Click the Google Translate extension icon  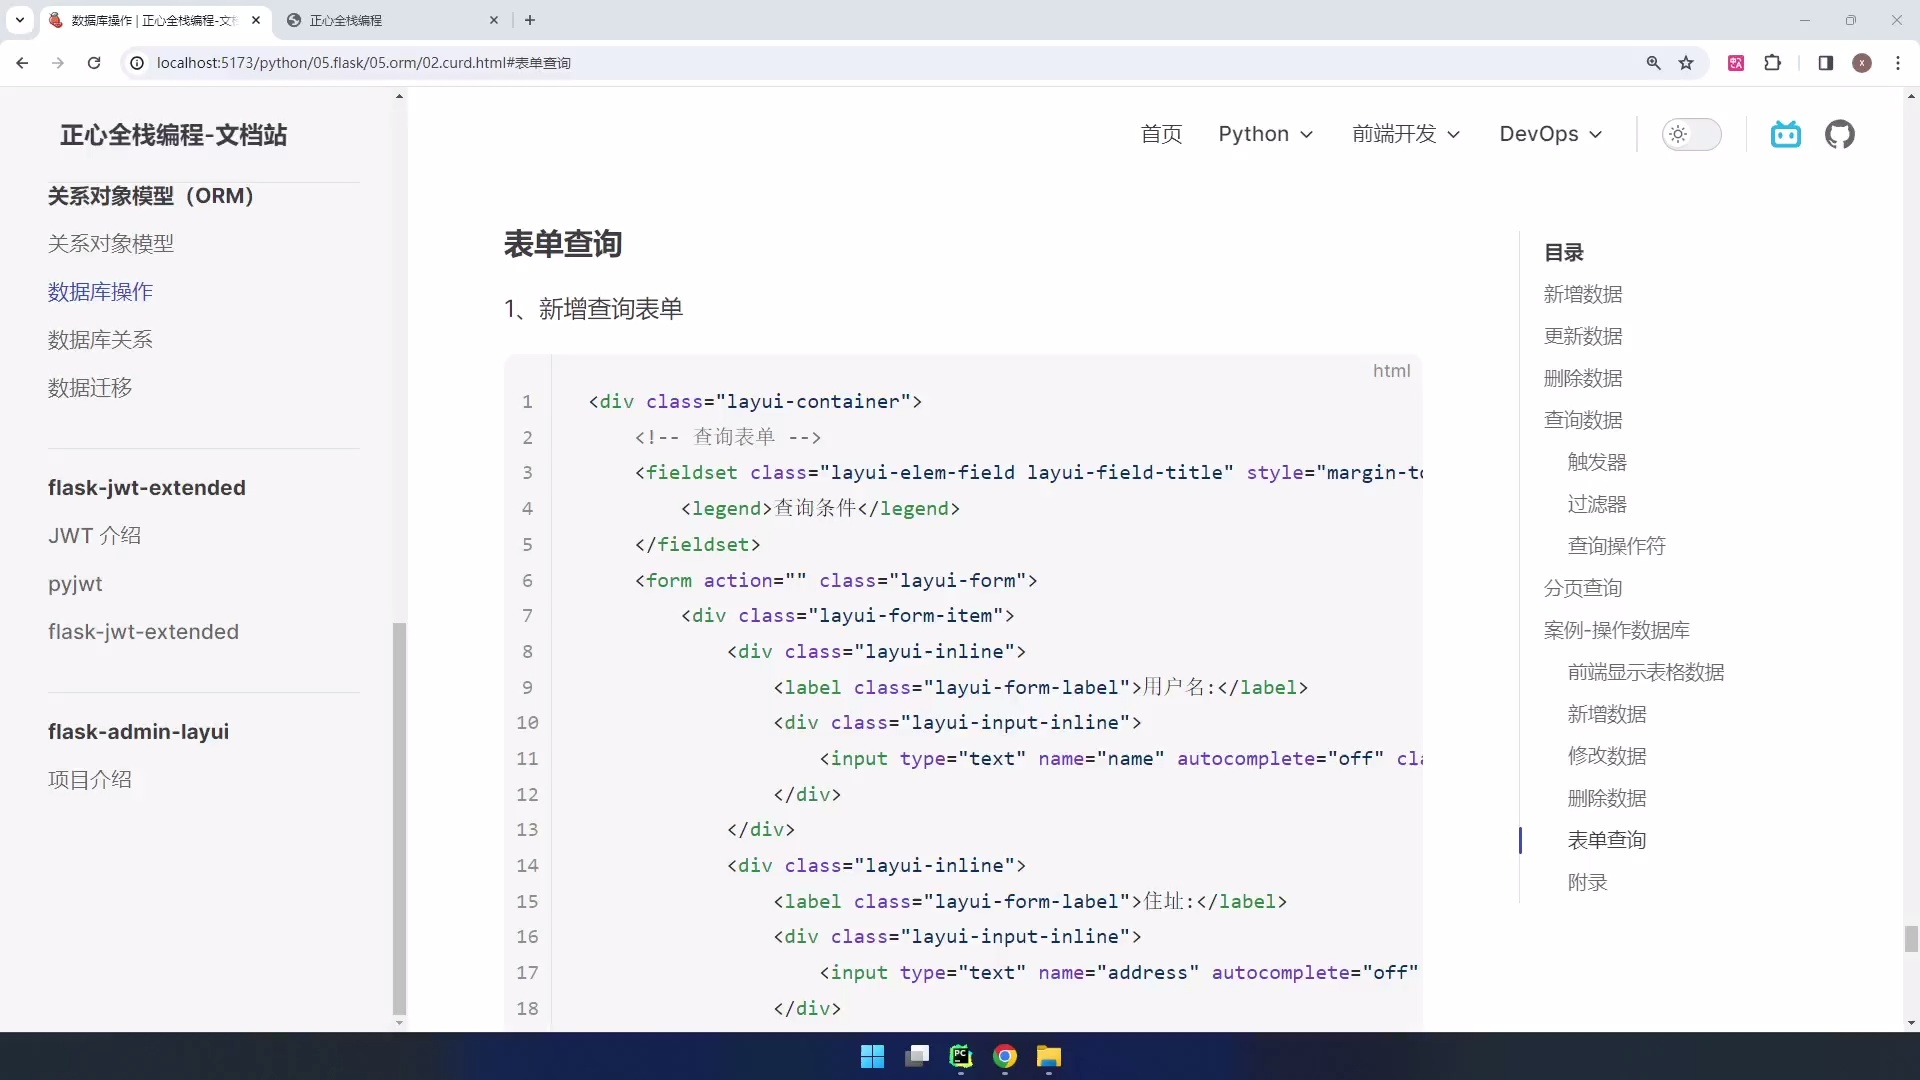1737,62
